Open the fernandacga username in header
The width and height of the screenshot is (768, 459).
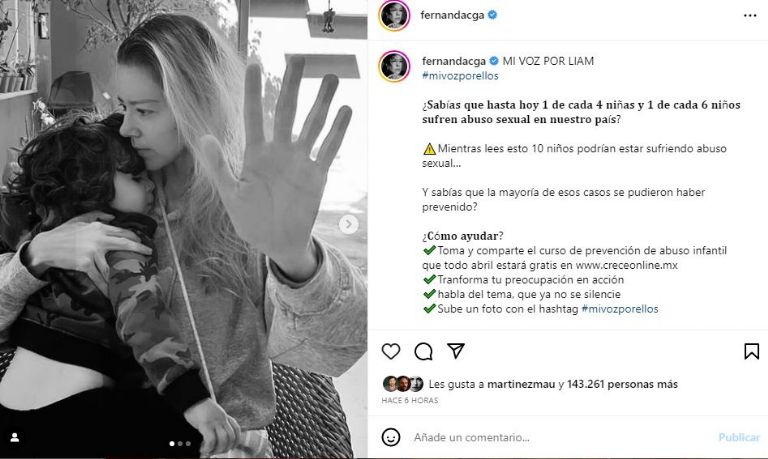click(x=452, y=15)
